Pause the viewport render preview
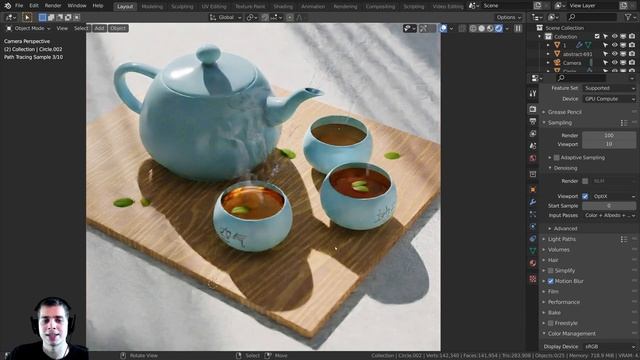 [518, 28]
